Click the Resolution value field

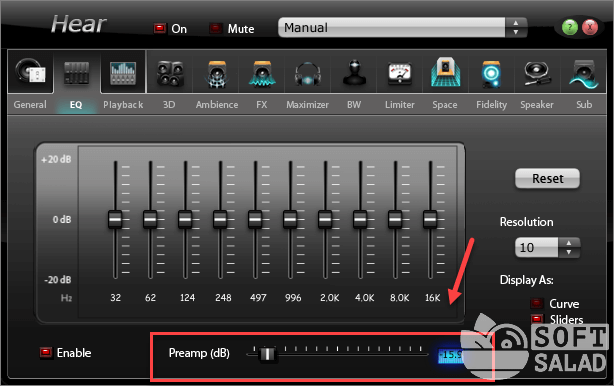(536, 247)
